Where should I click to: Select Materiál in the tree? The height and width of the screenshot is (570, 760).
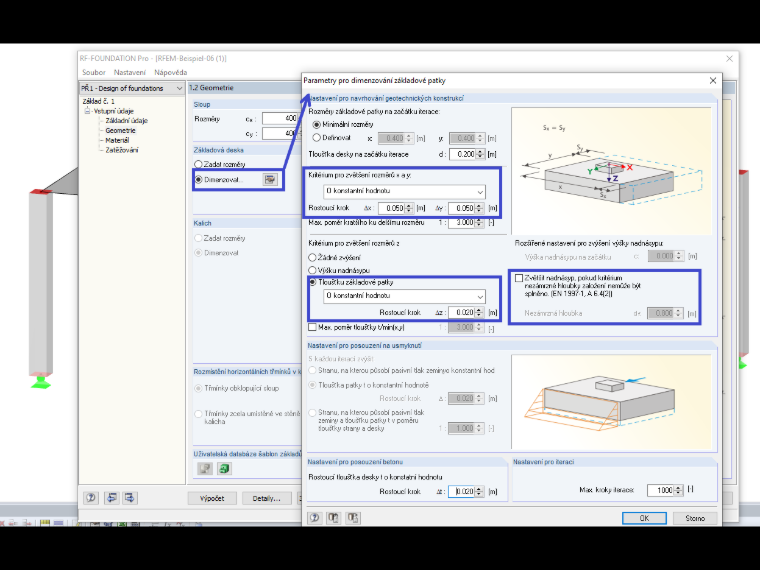tap(117, 140)
